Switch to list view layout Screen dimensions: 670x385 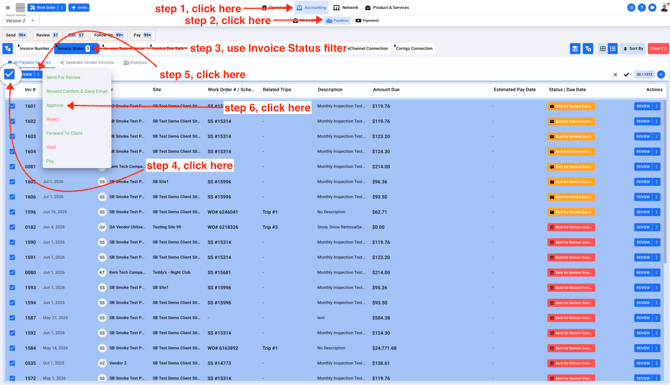click(x=613, y=49)
